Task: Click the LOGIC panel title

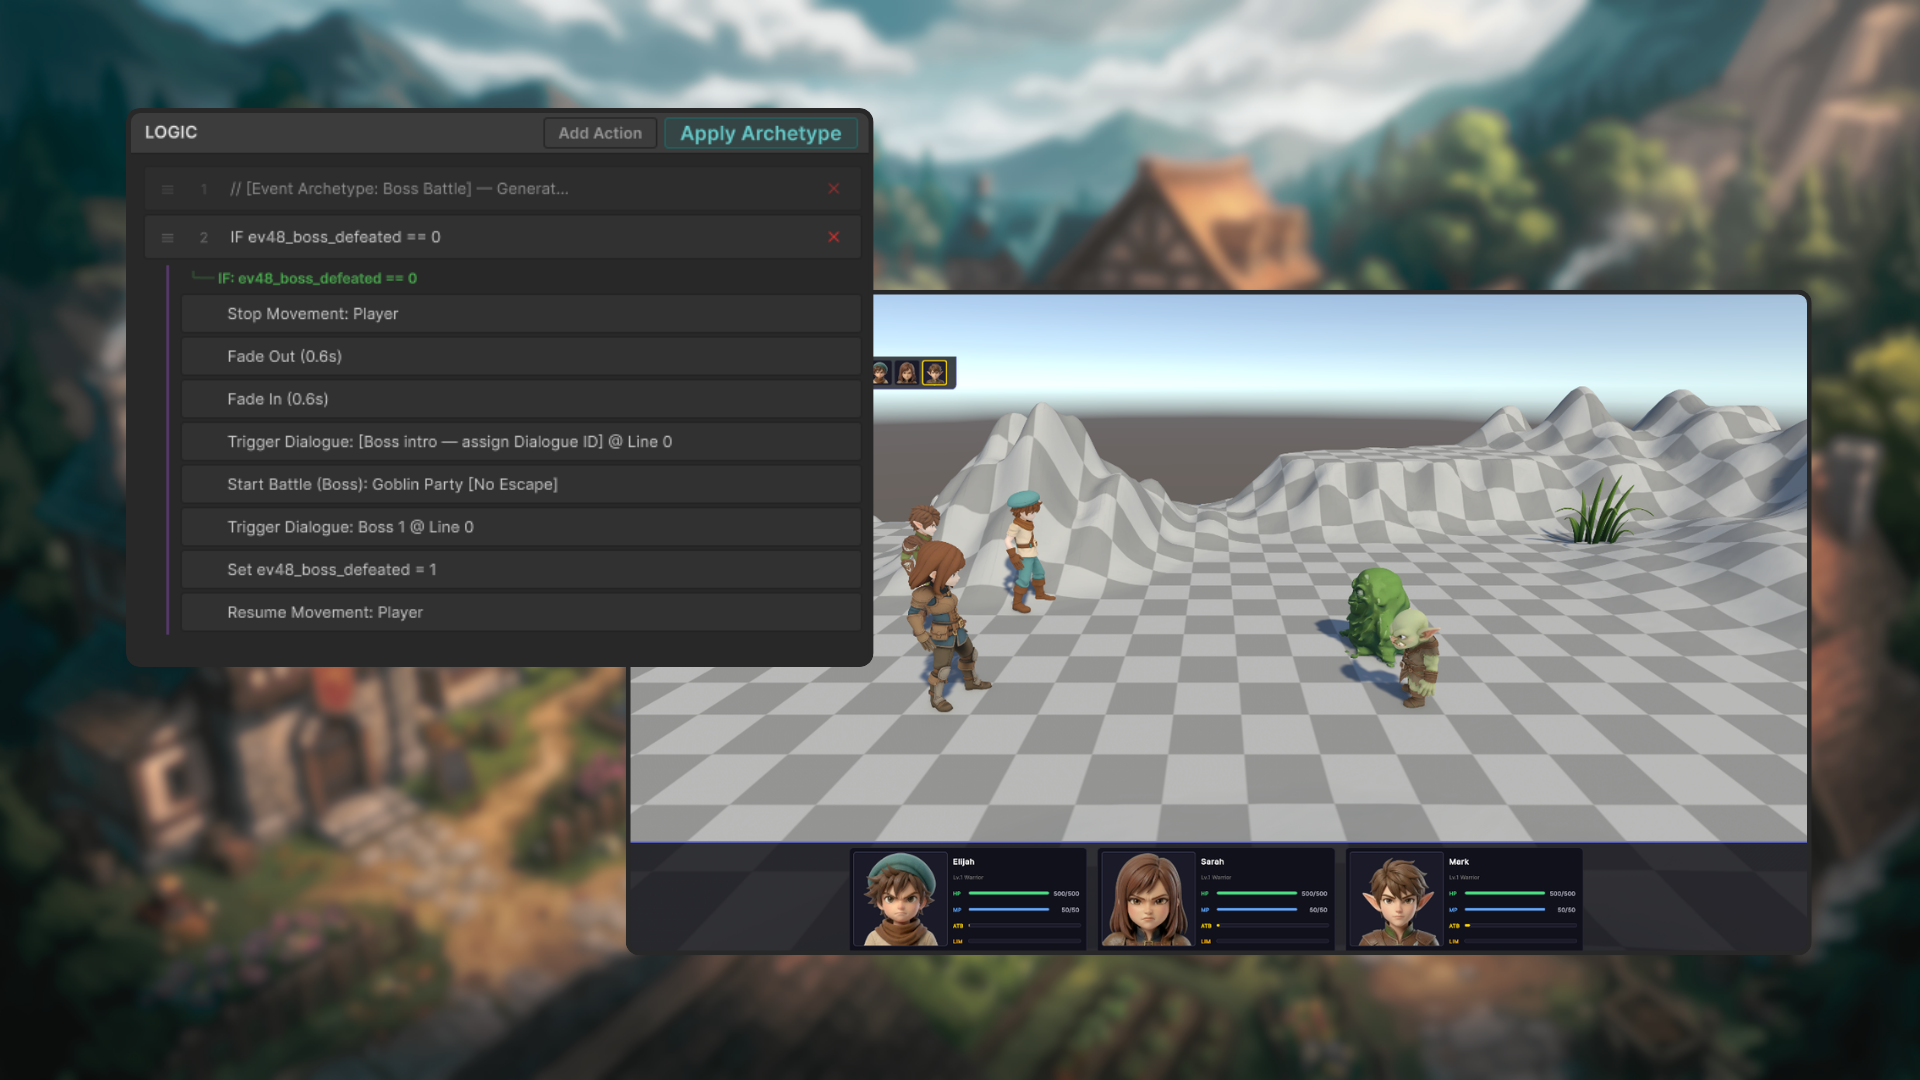Action: 171,132
